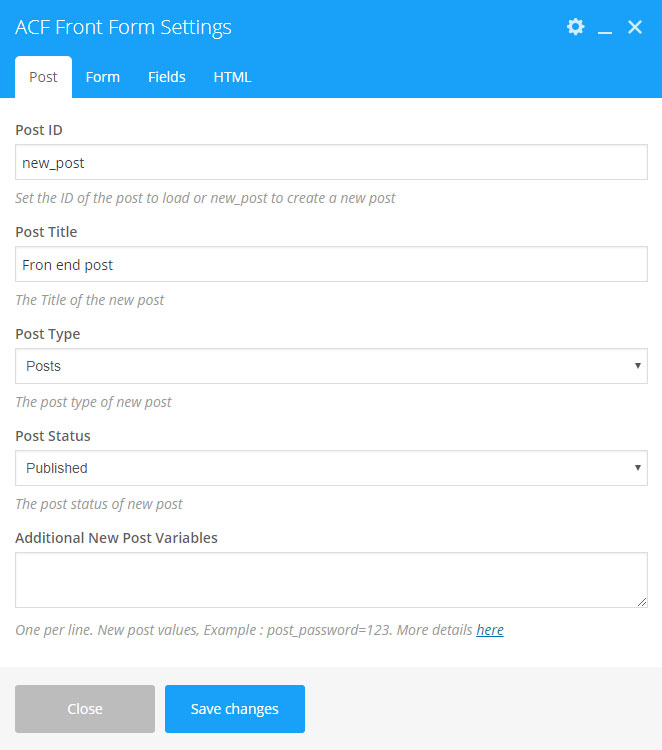Open the Form tab

[103, 77]
